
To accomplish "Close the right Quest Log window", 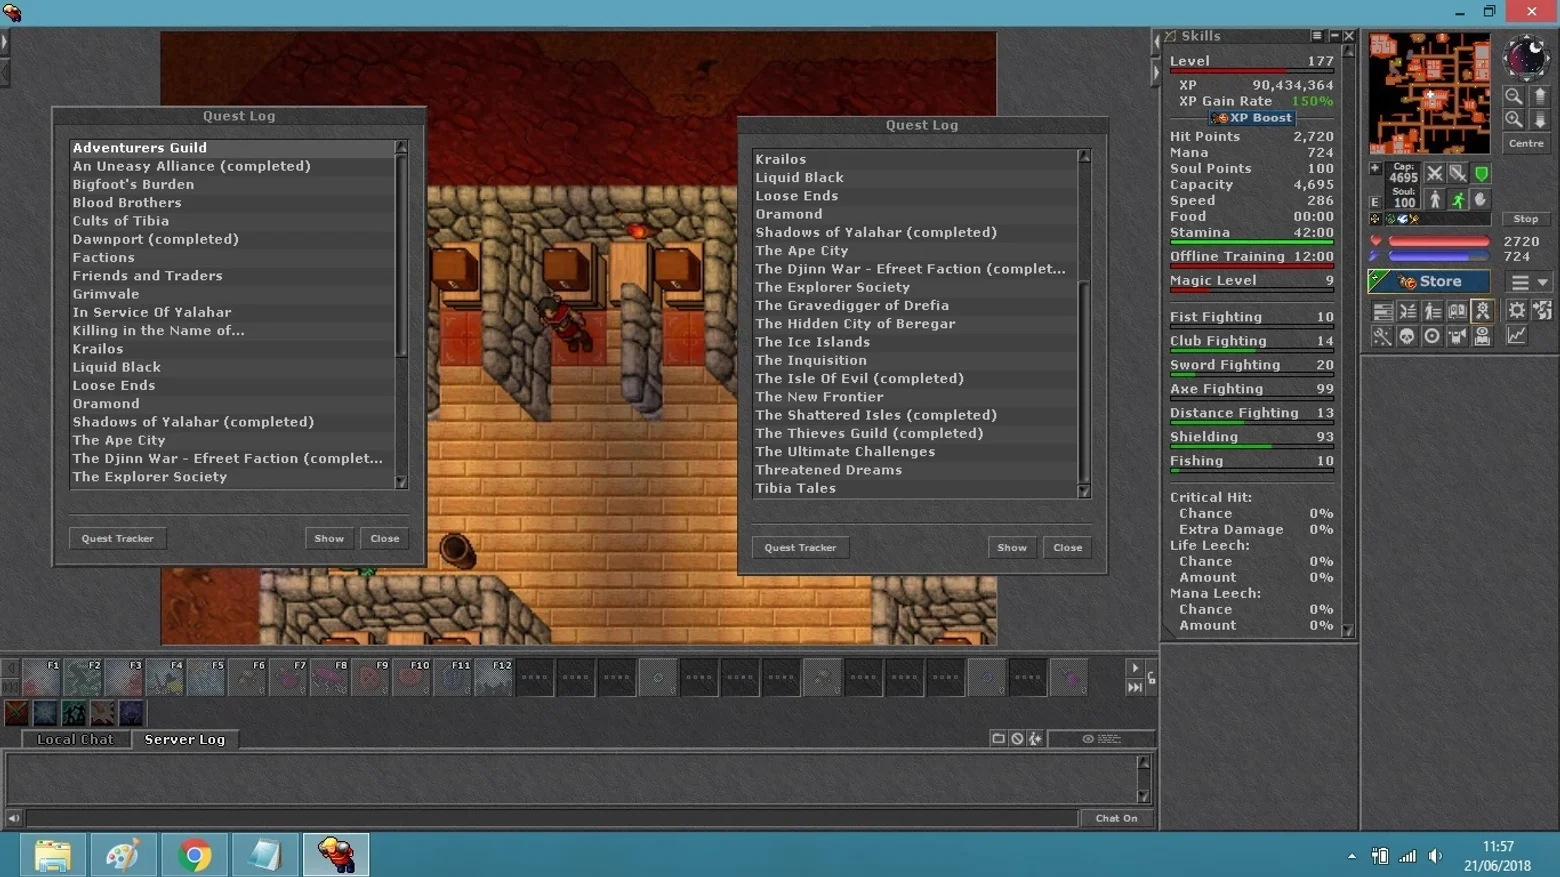I will point(1068,548).
